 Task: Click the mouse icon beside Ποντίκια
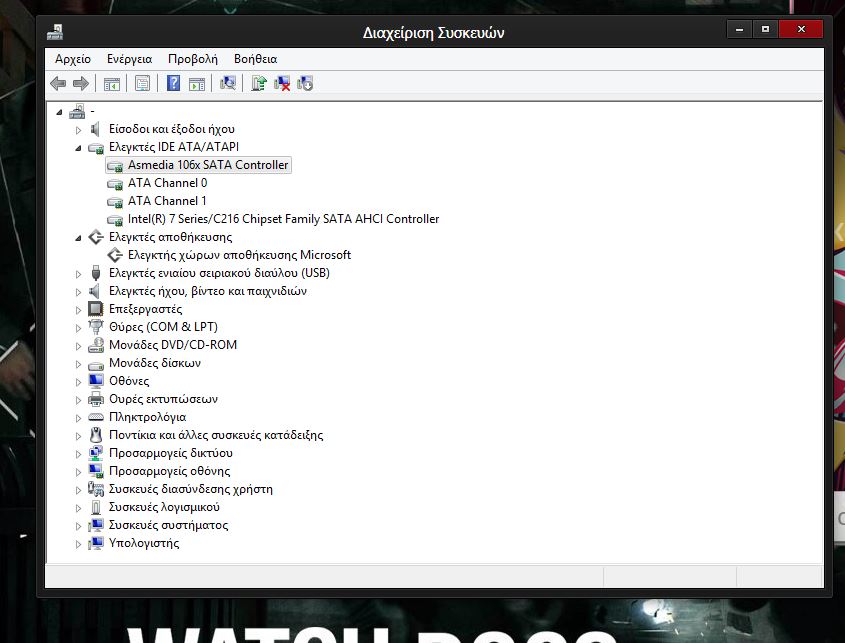click(96, 435)
